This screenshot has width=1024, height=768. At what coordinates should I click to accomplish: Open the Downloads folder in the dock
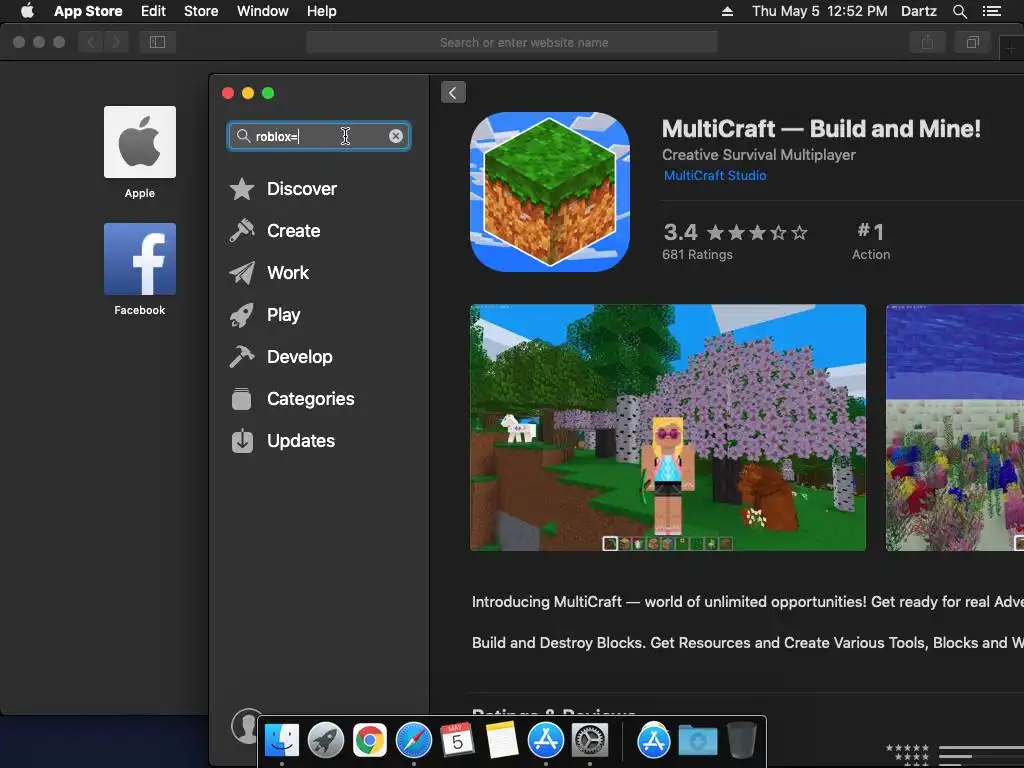coord(697,741)
